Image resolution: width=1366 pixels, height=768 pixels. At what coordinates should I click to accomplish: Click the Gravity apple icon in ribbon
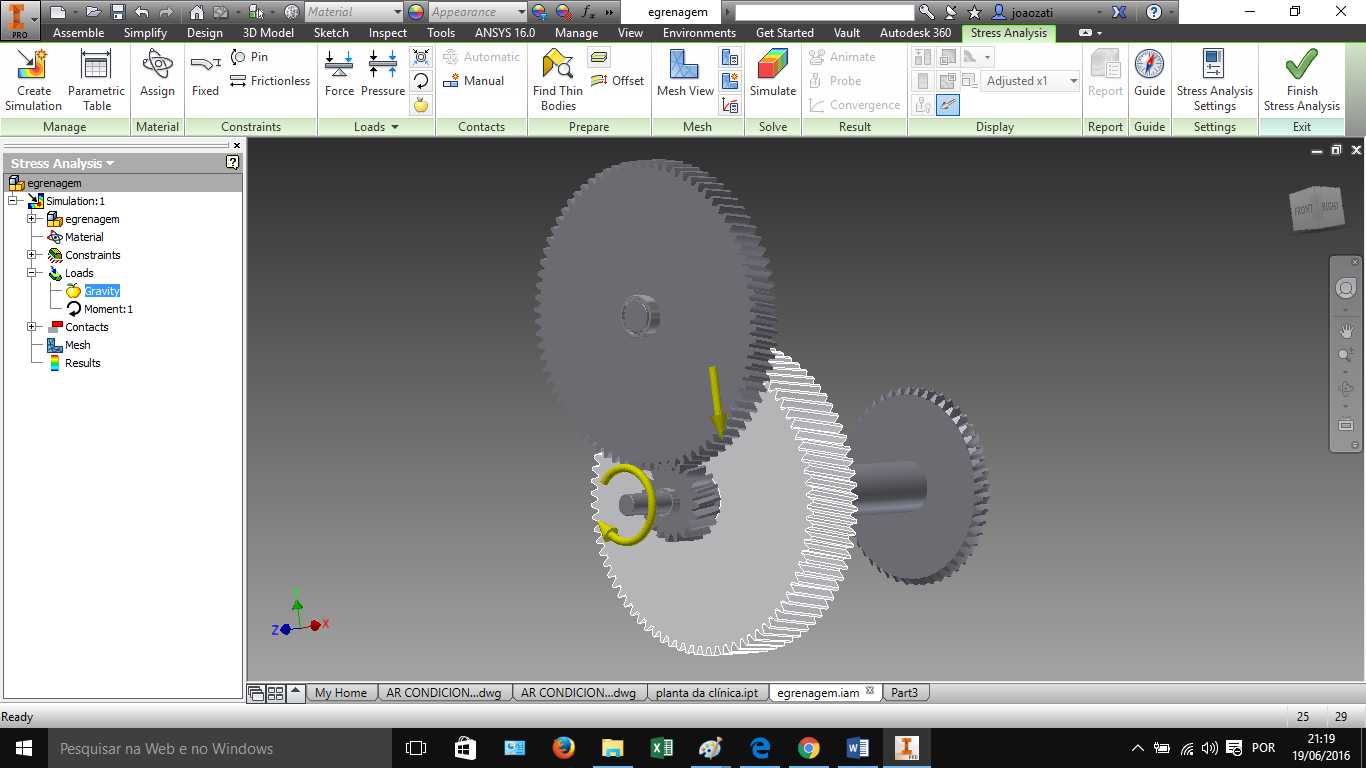point(421,104)
